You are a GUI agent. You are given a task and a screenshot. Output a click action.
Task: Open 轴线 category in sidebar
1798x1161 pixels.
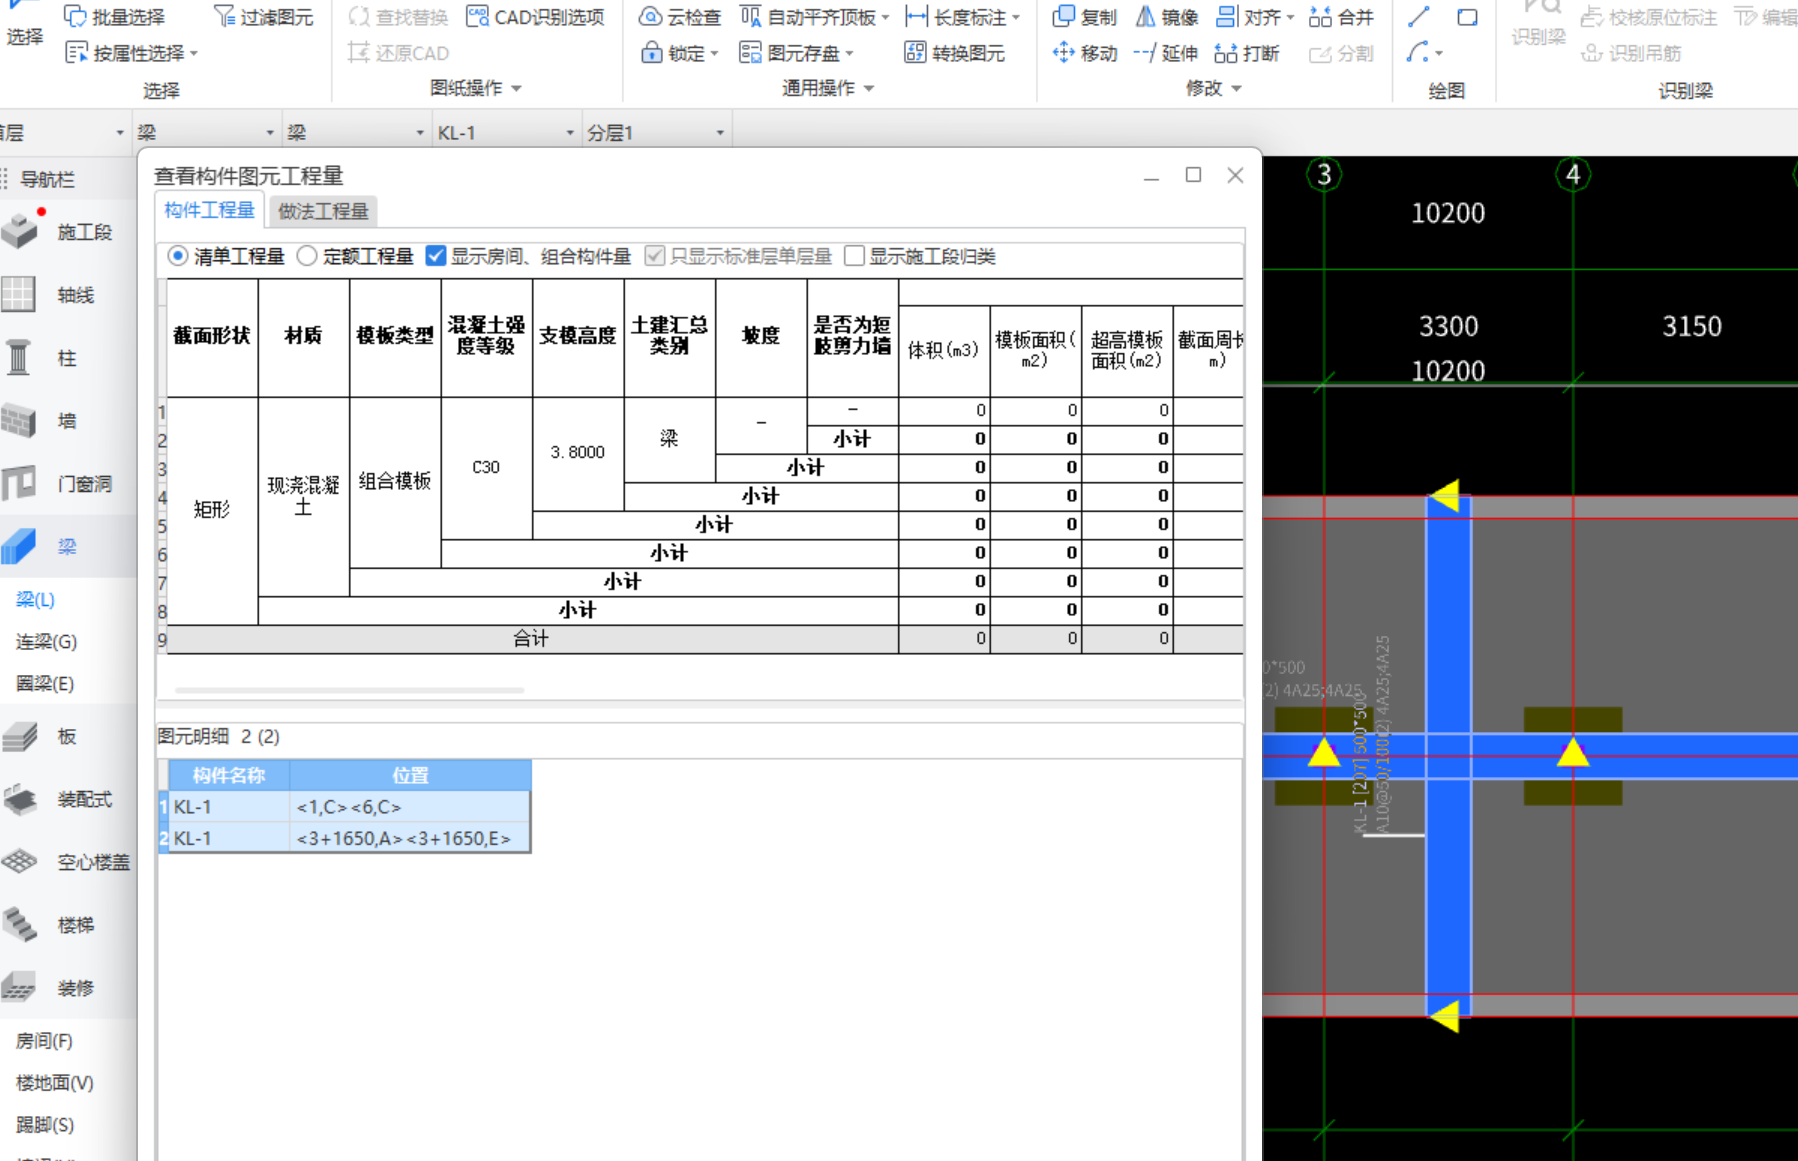click(x=68, y=295)
